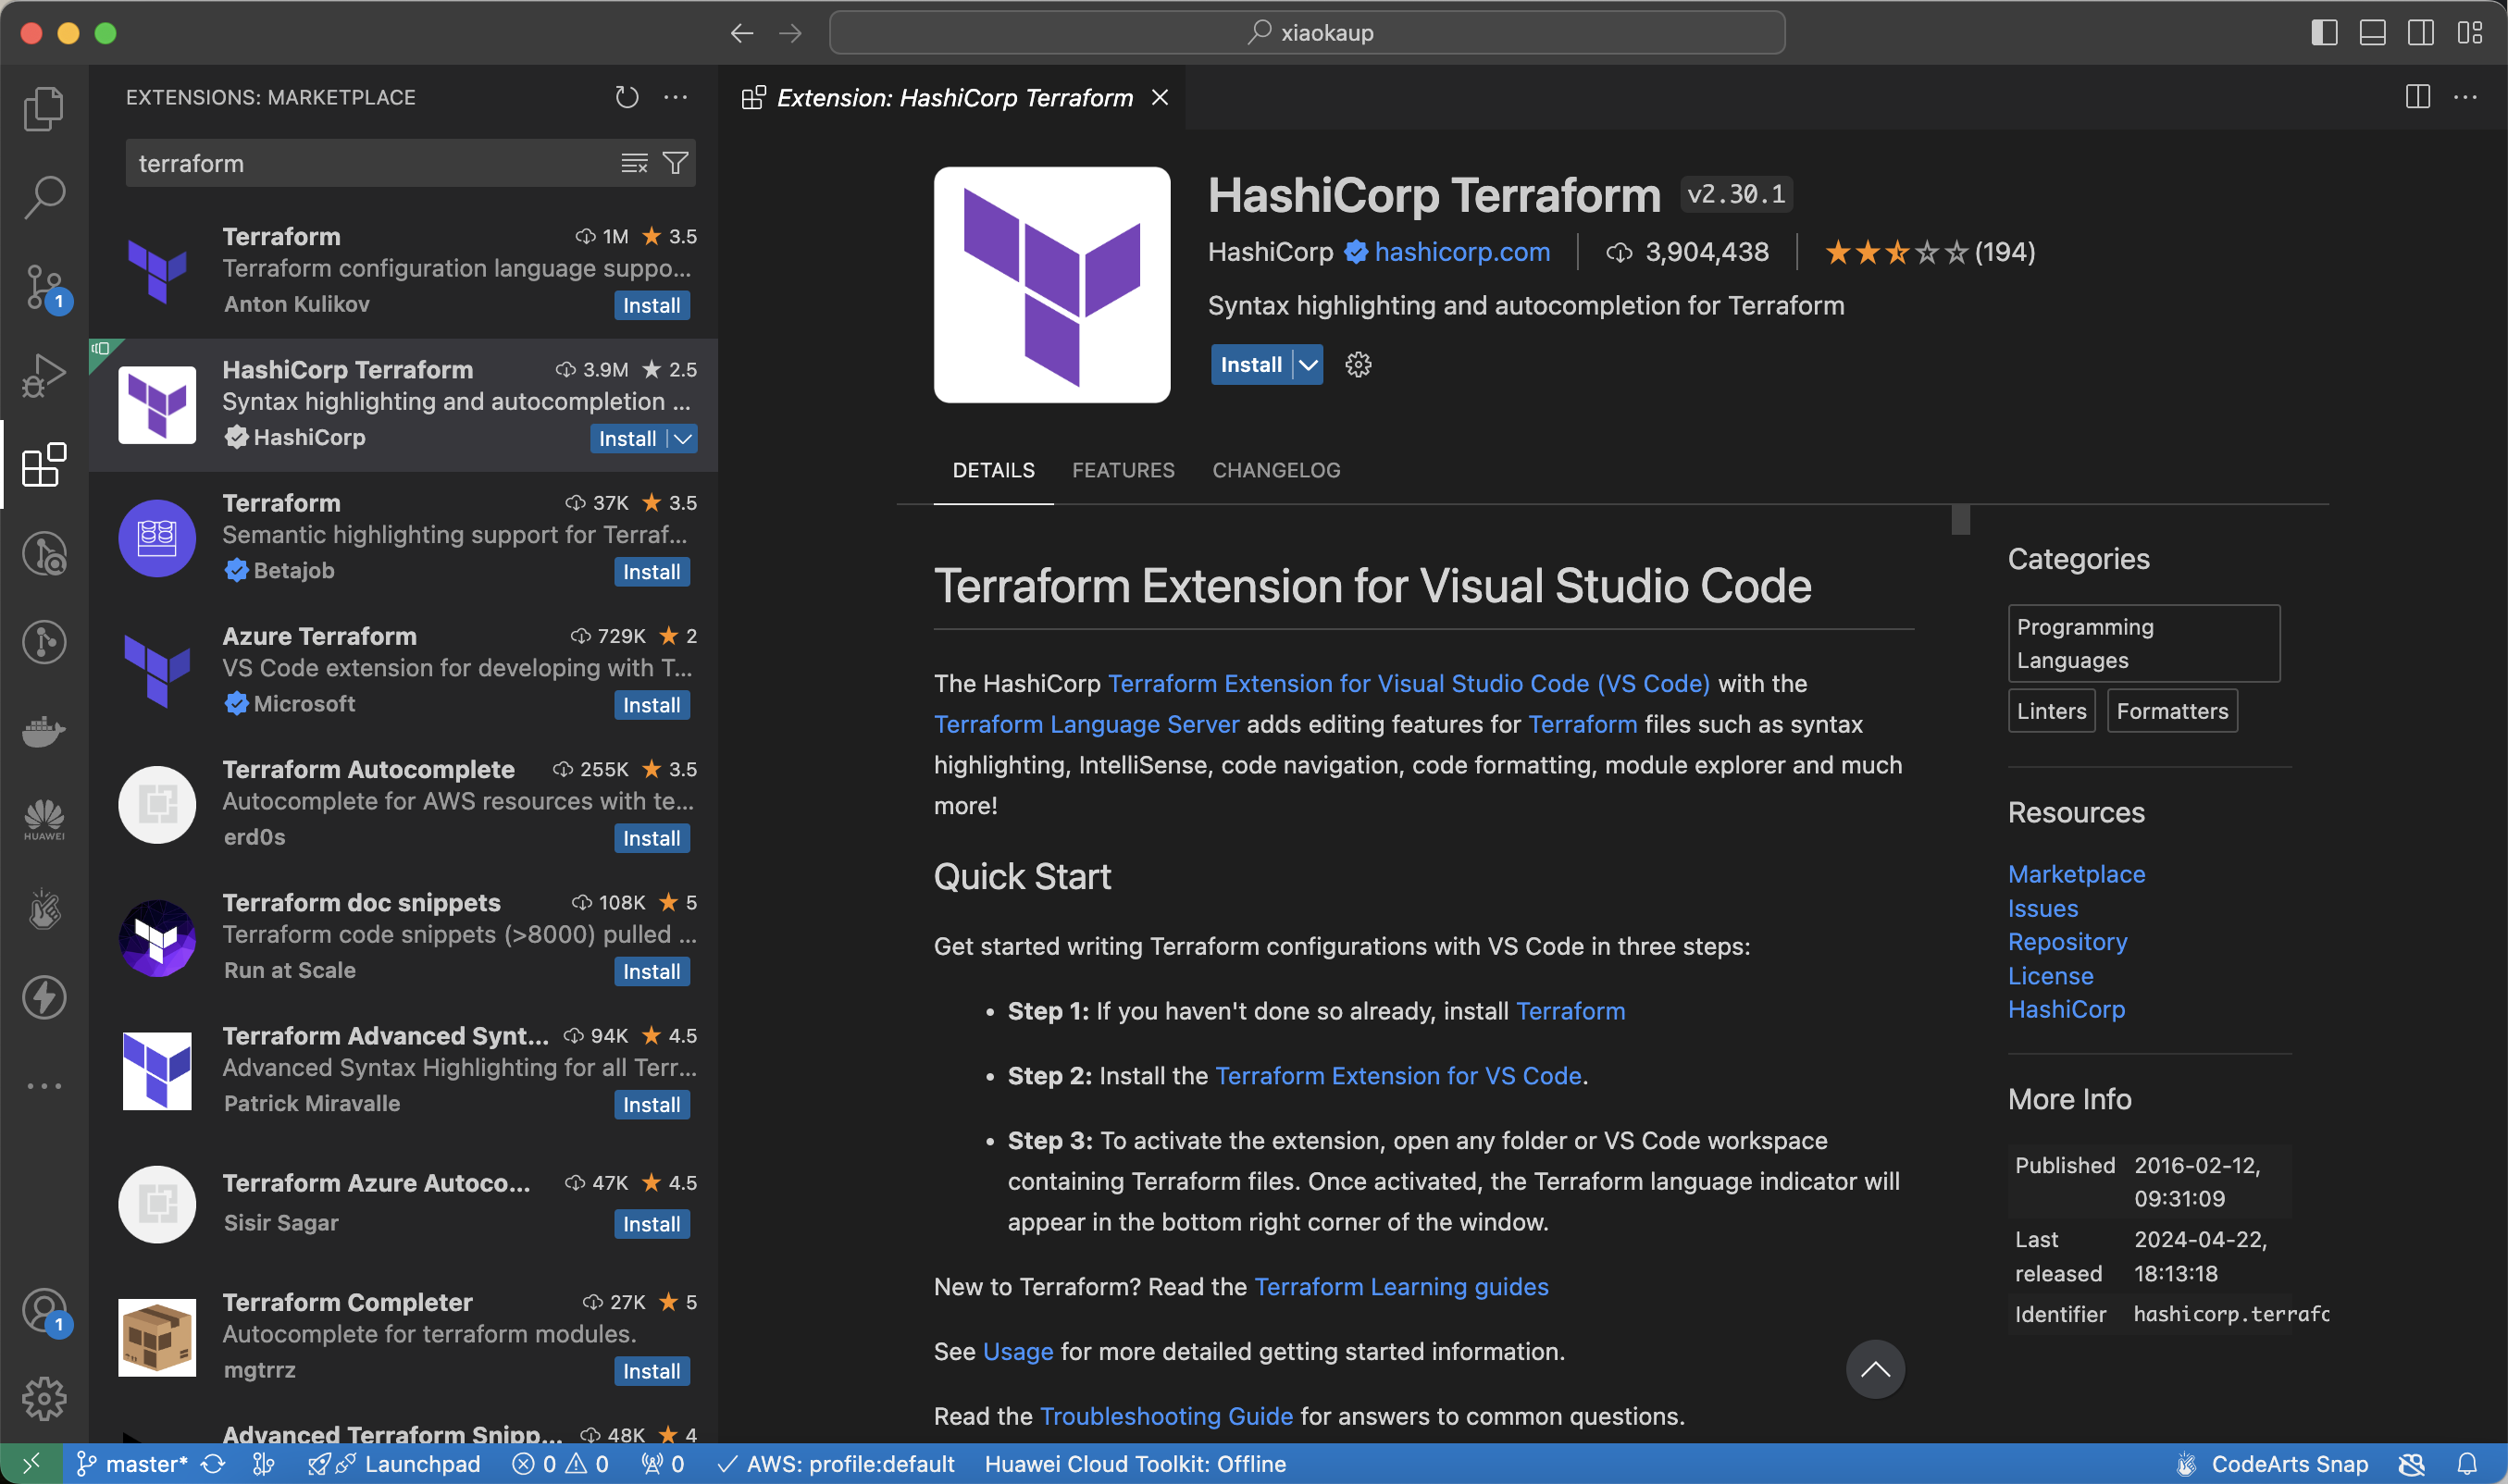Image resolution: width=2508 pixels, height=1484 pixels.
Task: Open the Search view in activity bar
Action: pyautogui.click(x=44, y=197)
